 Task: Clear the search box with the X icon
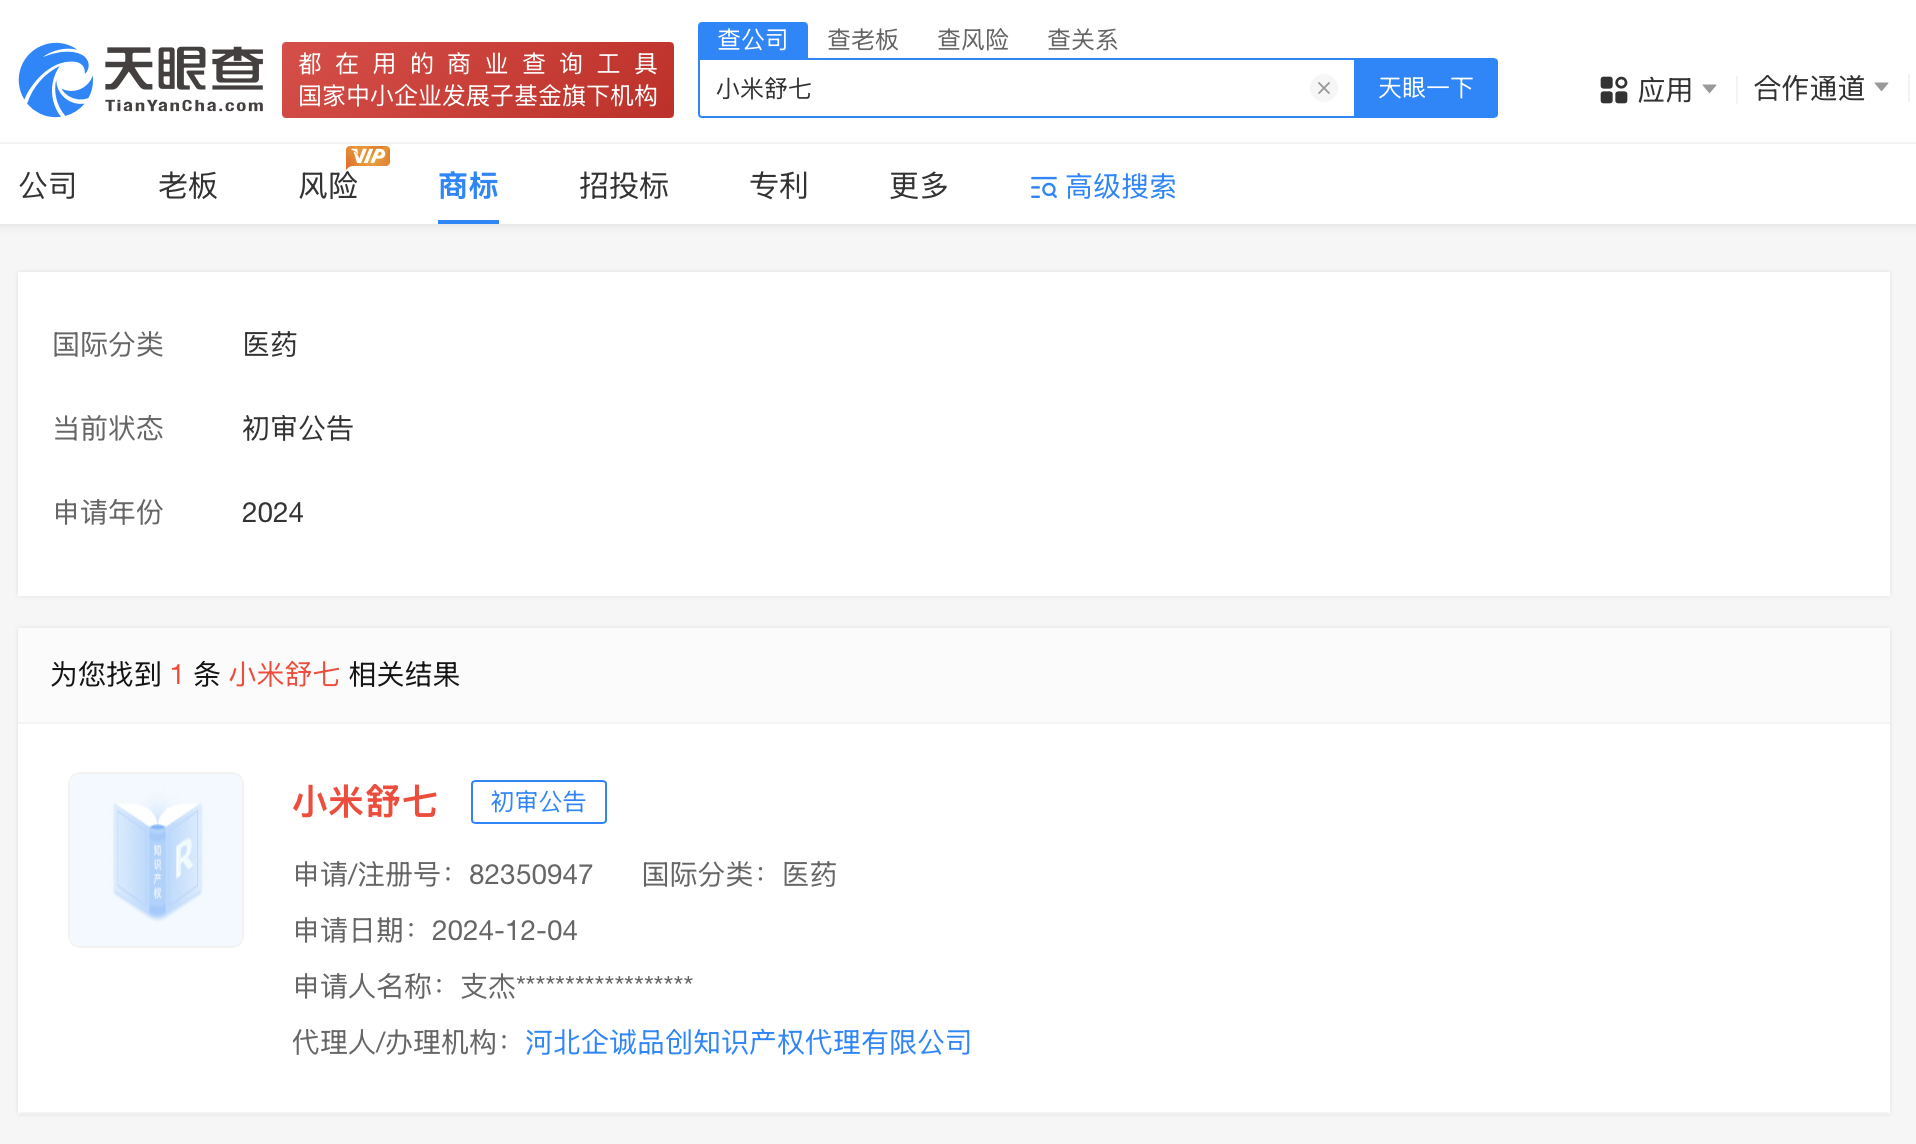click(x=1323, y=88)
